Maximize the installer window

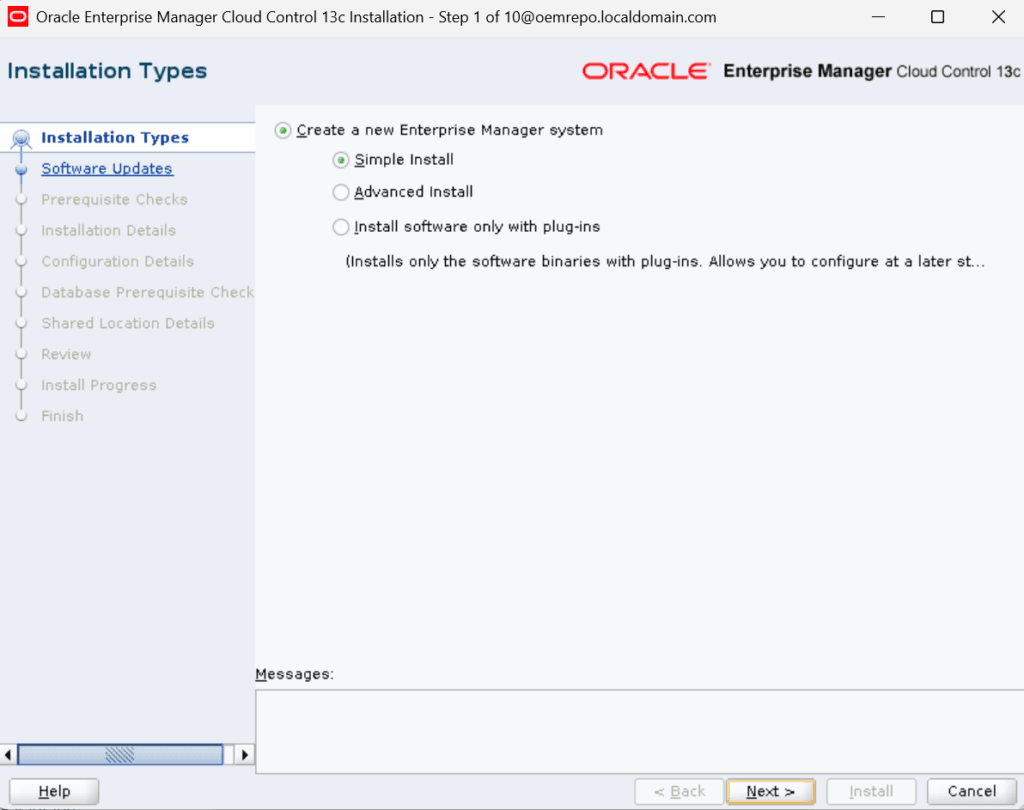click(937, 17)
